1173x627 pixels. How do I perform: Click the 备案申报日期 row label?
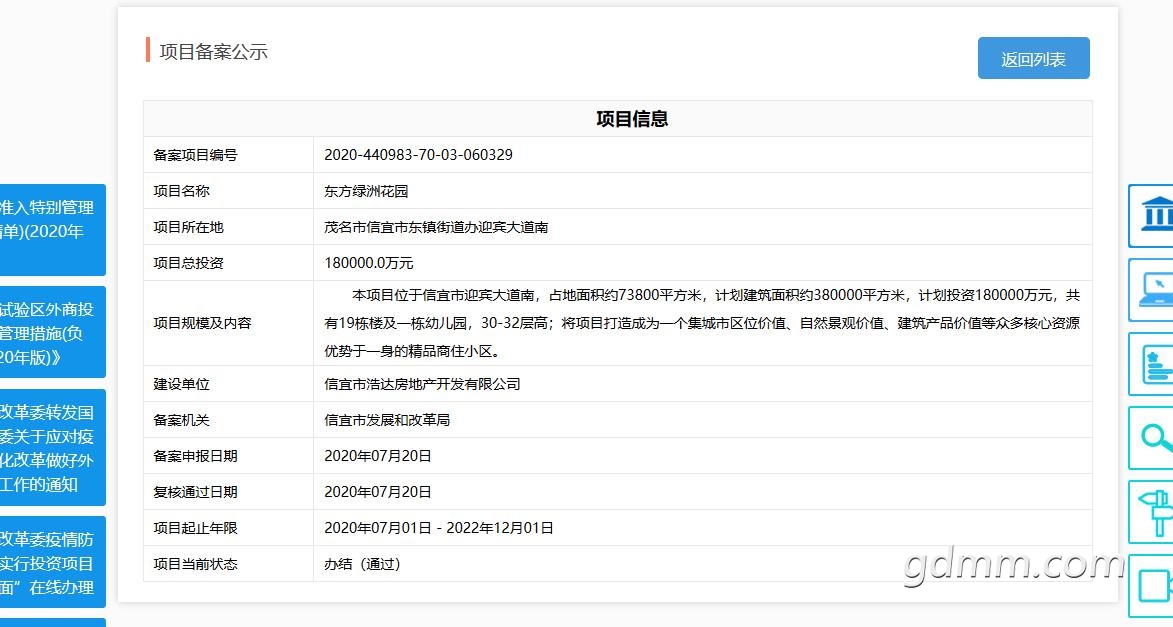coord(195,456)
